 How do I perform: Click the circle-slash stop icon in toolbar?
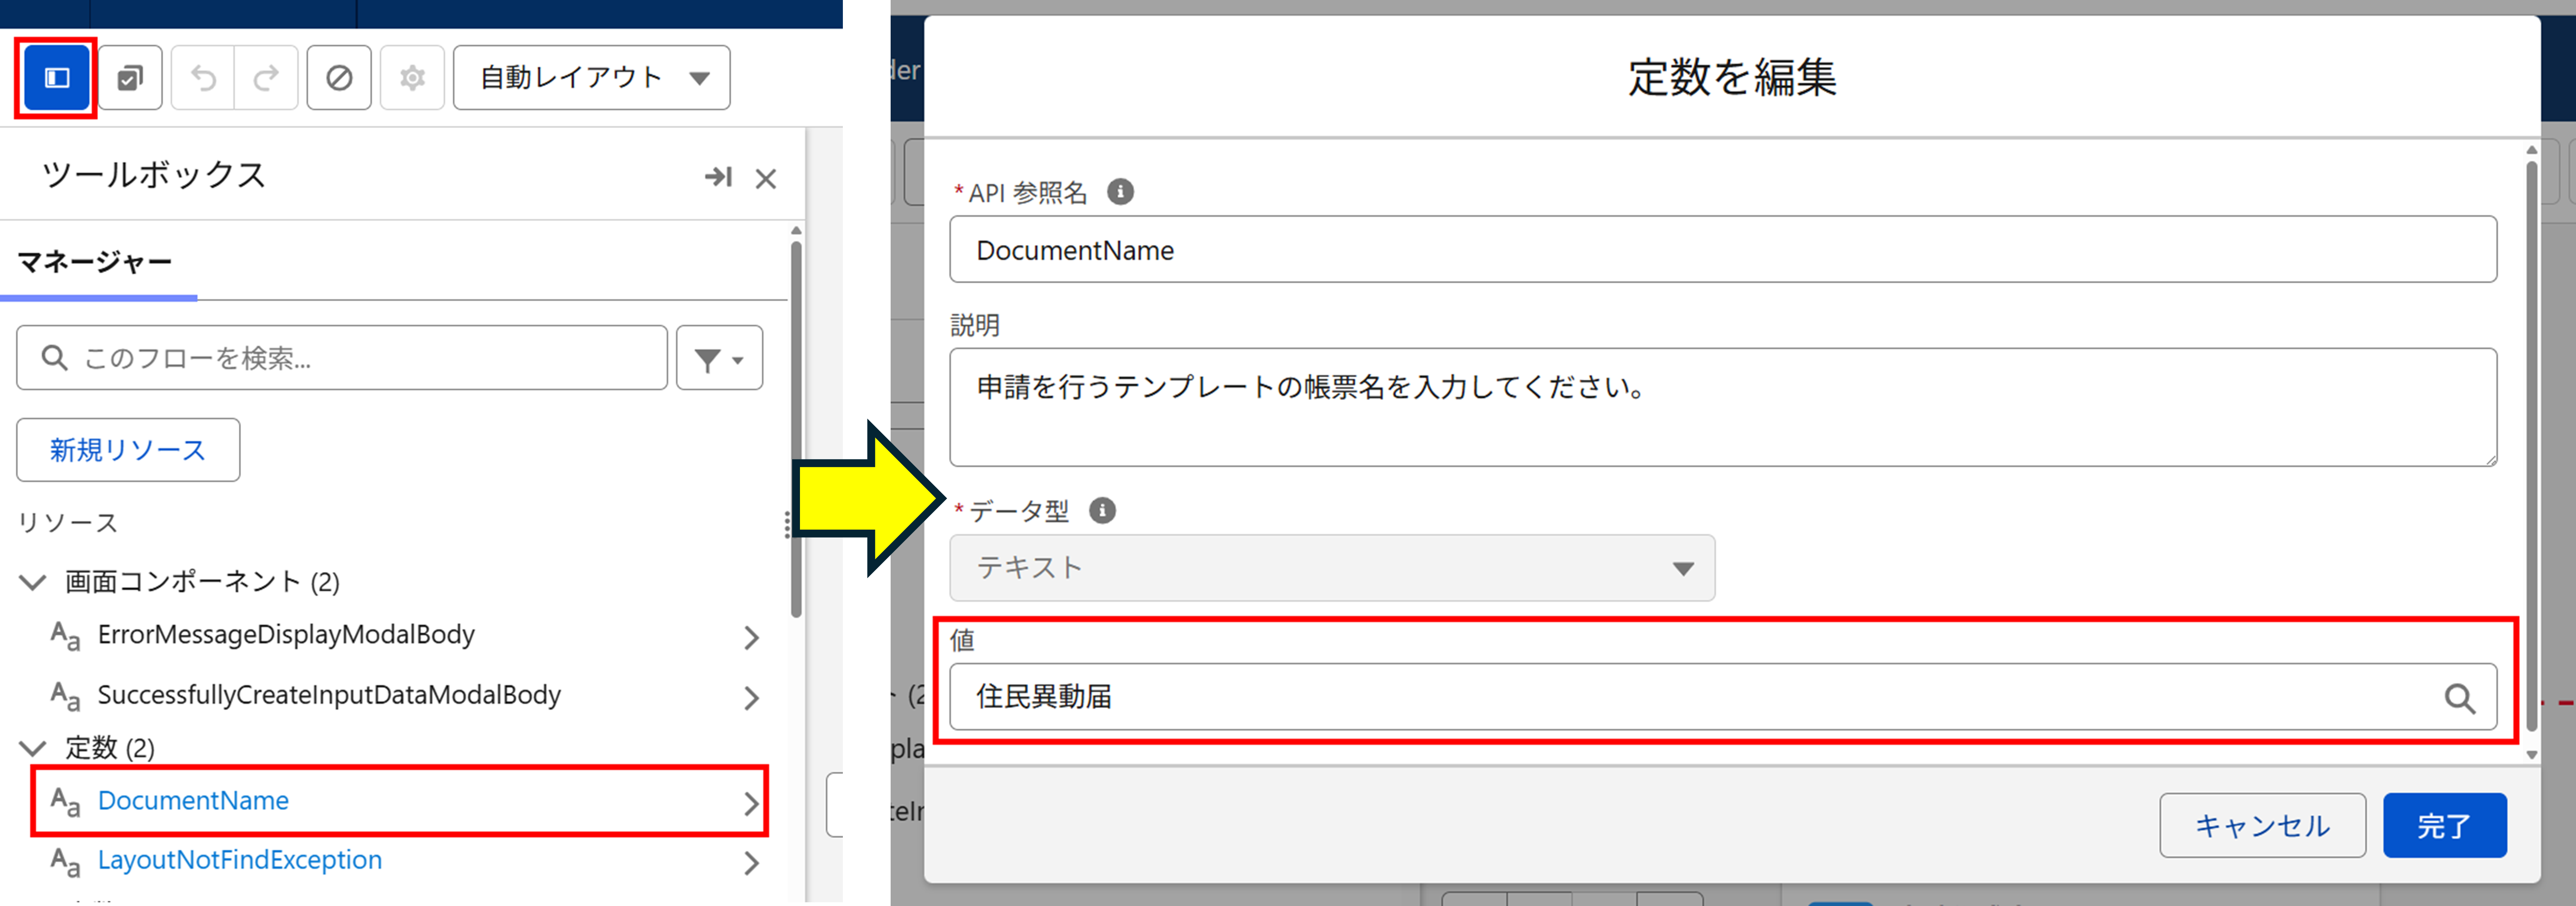tap(339, 78)
